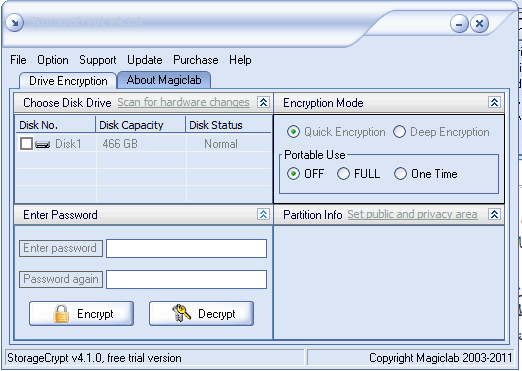The width and height of the screenshot is (522, 371).
Task: Tick the Disk1 checkbox
Action: click(x=26, y=144)
